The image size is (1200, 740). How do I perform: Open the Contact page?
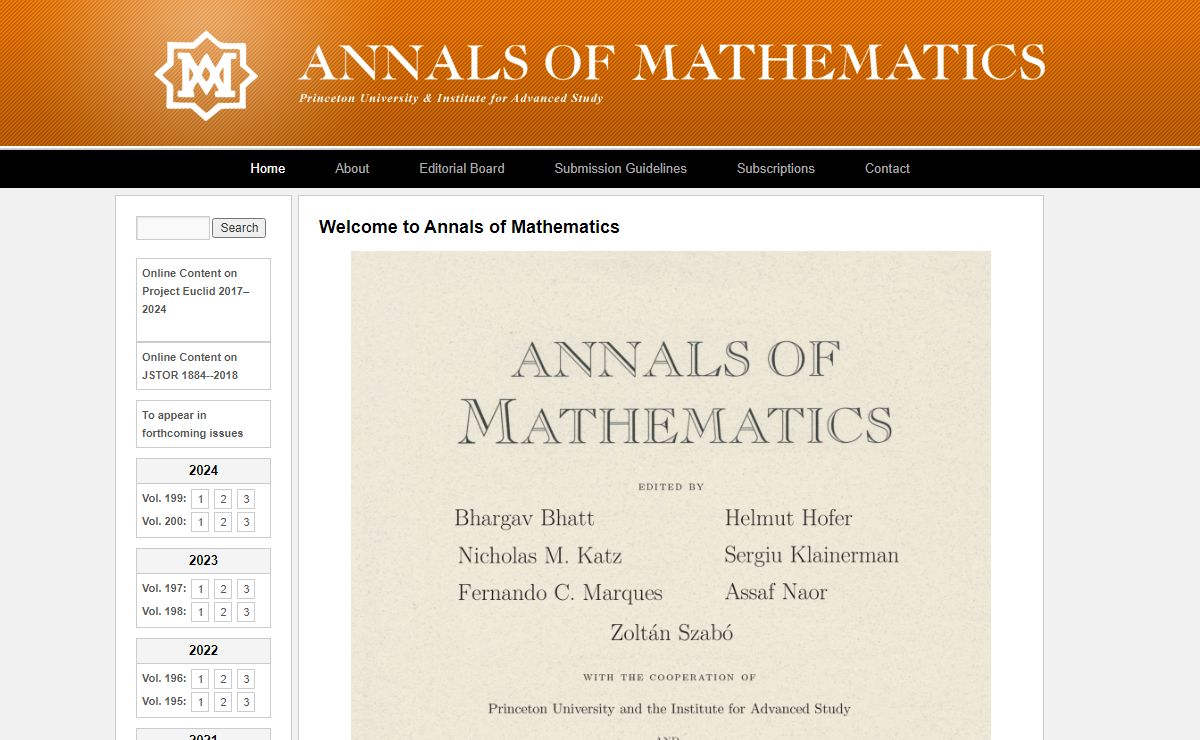[x=887, y=168]
